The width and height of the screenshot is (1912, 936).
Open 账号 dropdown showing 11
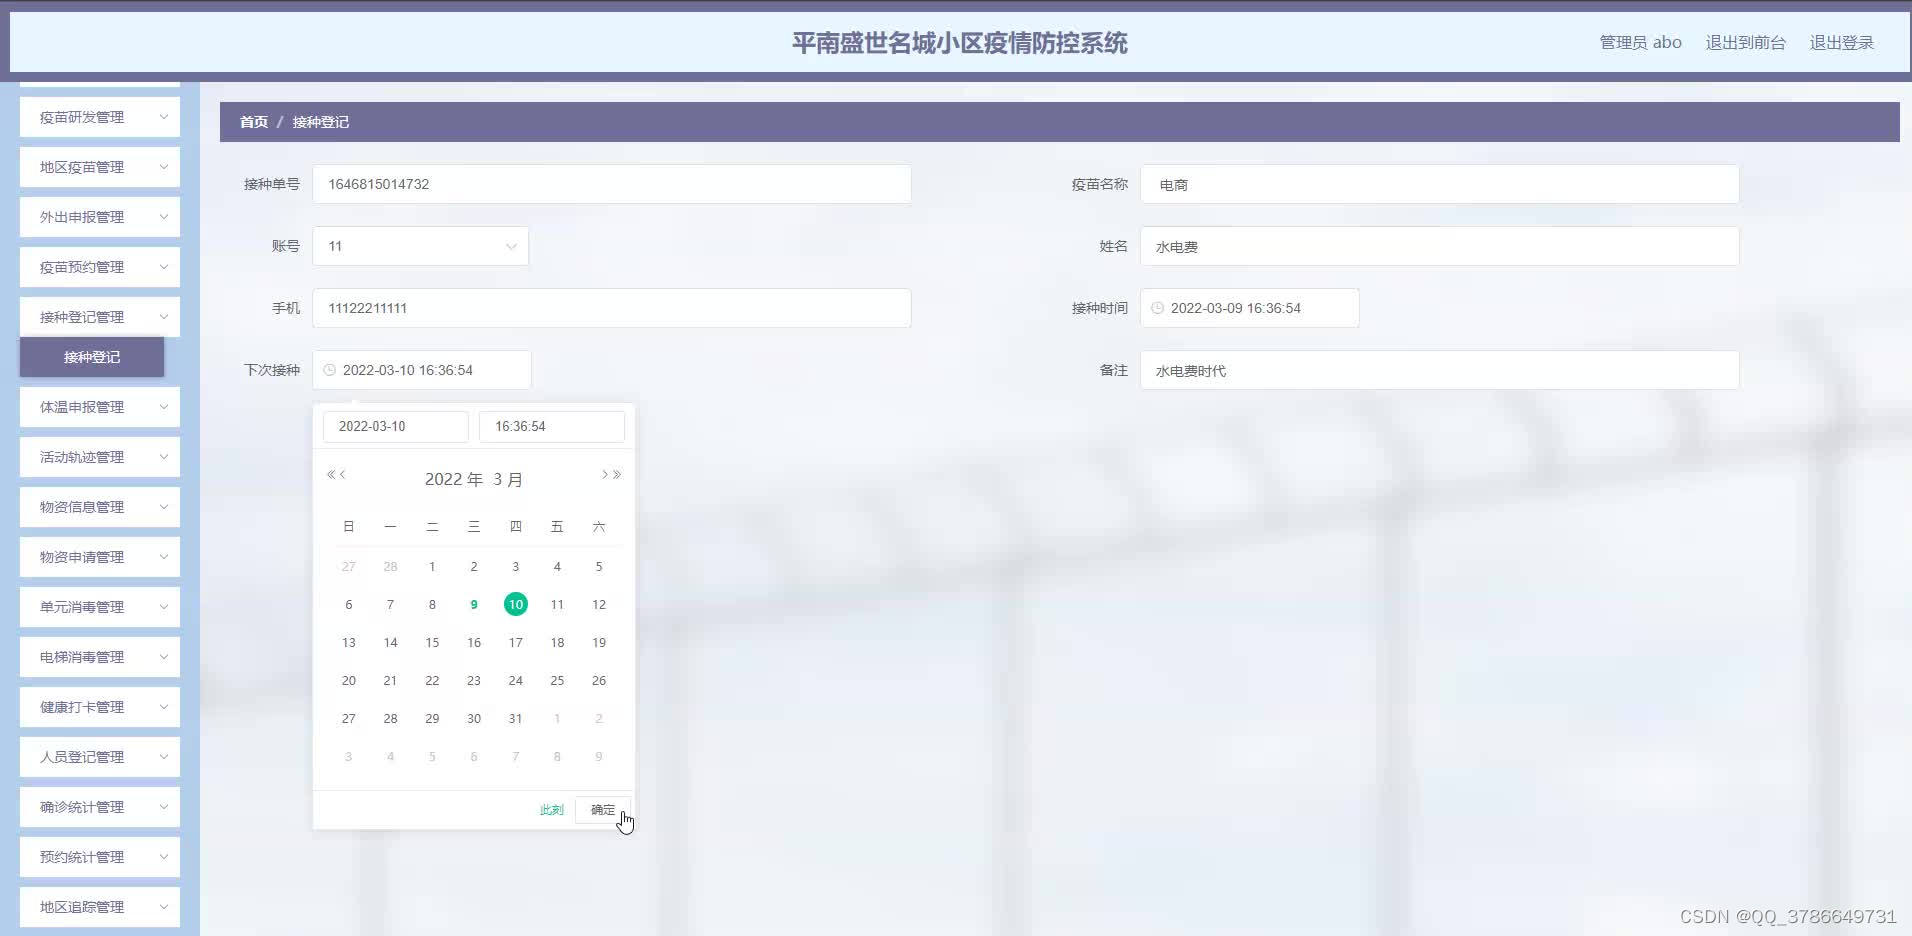420,246
